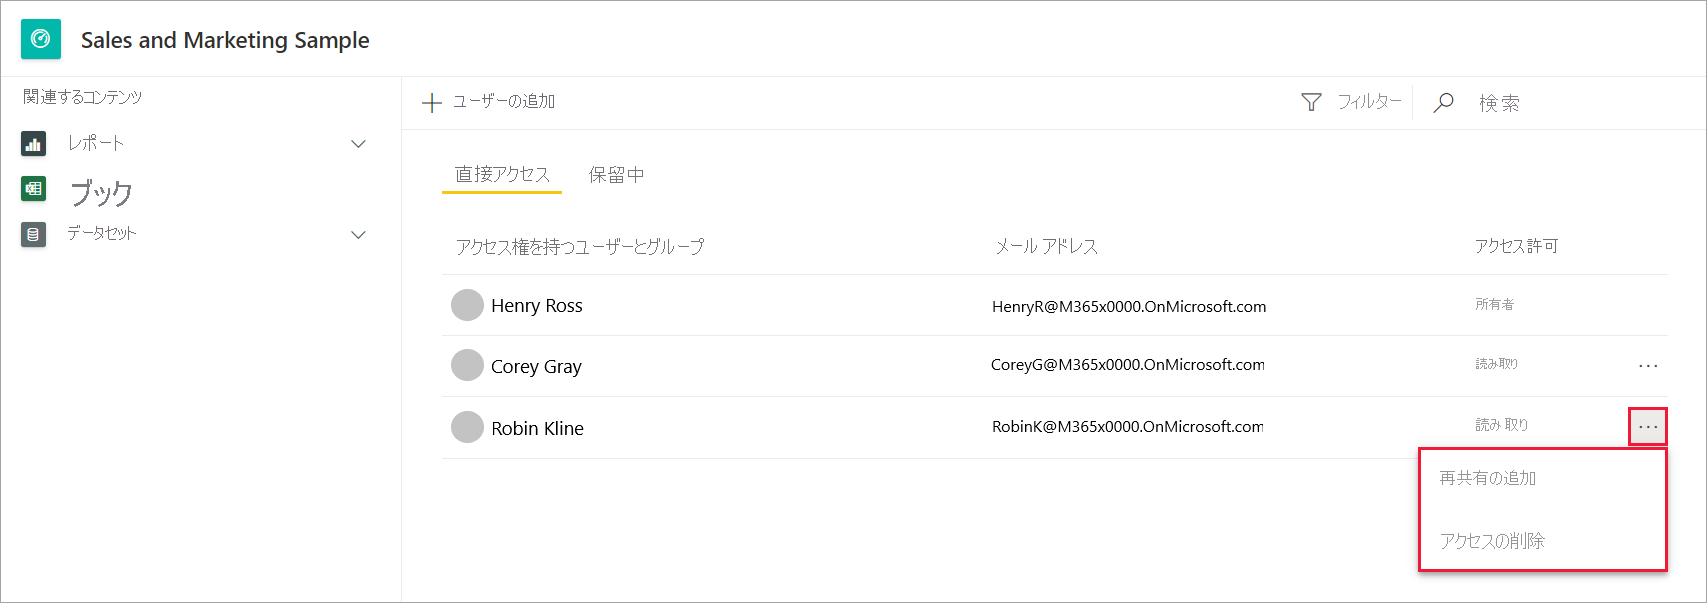Click the teal Sales and Marketing Sample dashboard icon

(41, 39)
